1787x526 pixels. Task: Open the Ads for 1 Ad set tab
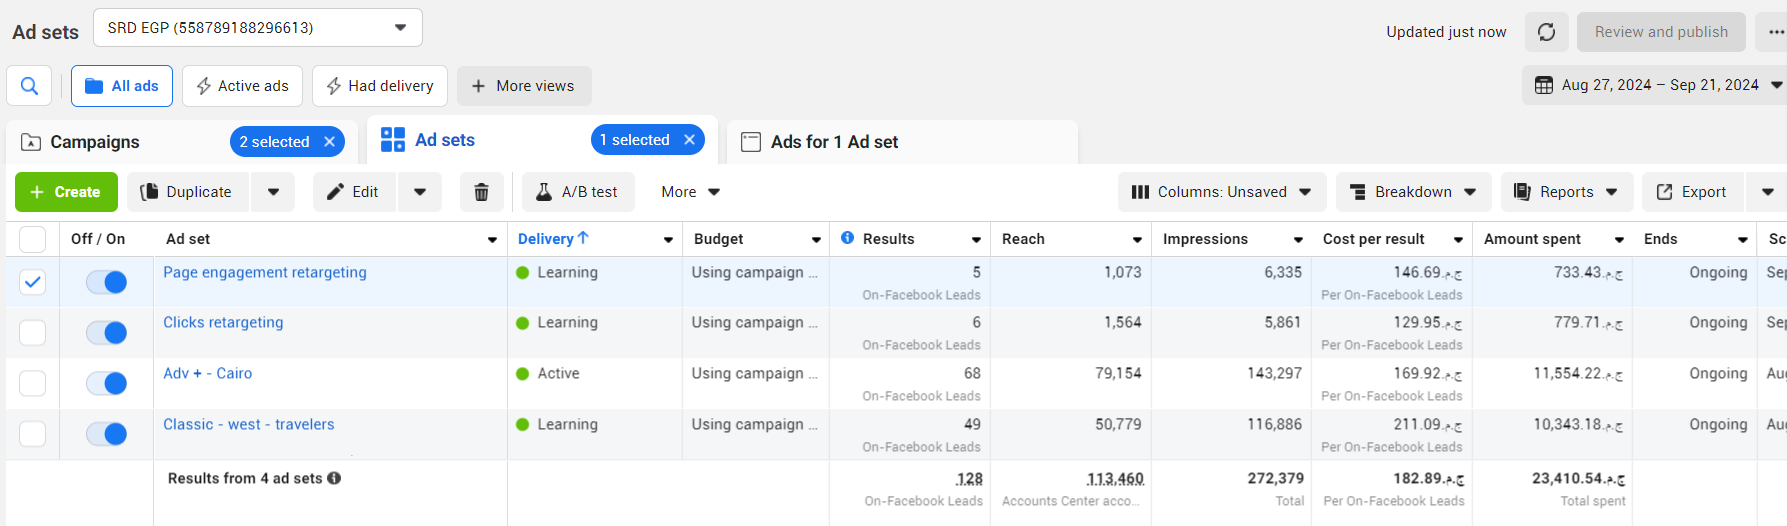pos(834,142)
